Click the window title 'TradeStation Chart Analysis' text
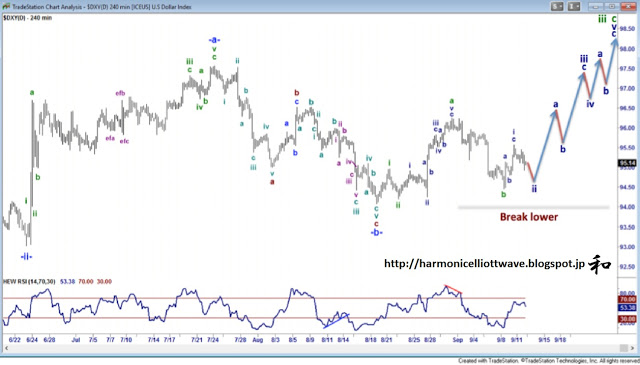Viewport: 640px width, 365px height. coord(48,7)
